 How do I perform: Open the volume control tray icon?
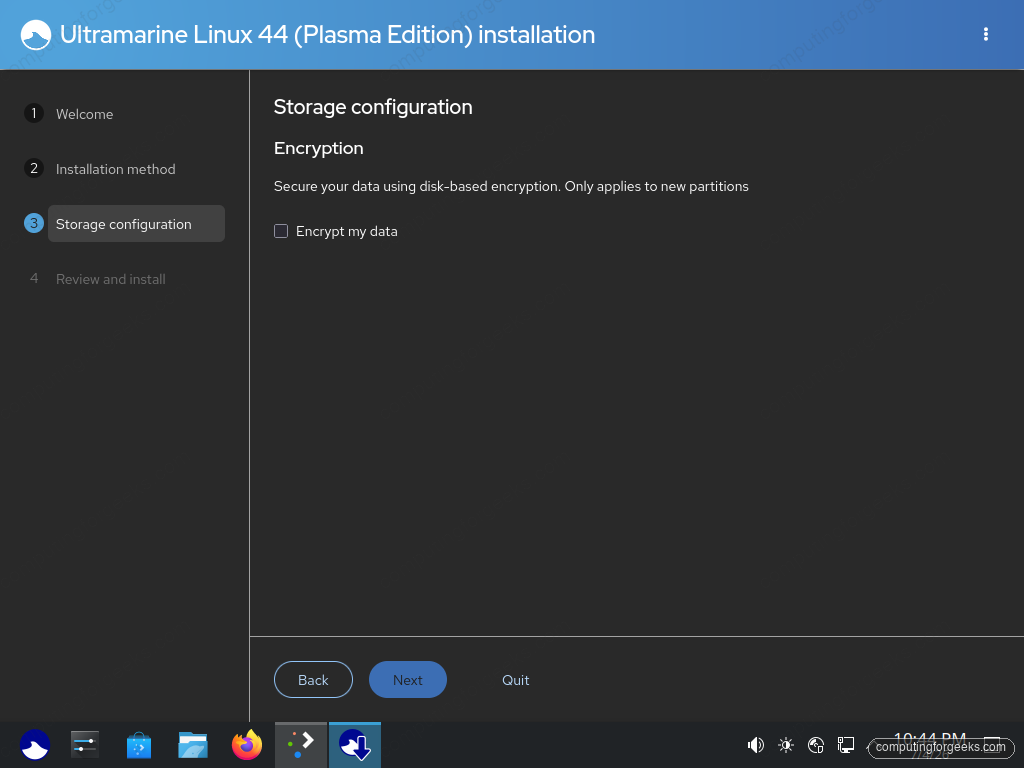coord(756,745)
